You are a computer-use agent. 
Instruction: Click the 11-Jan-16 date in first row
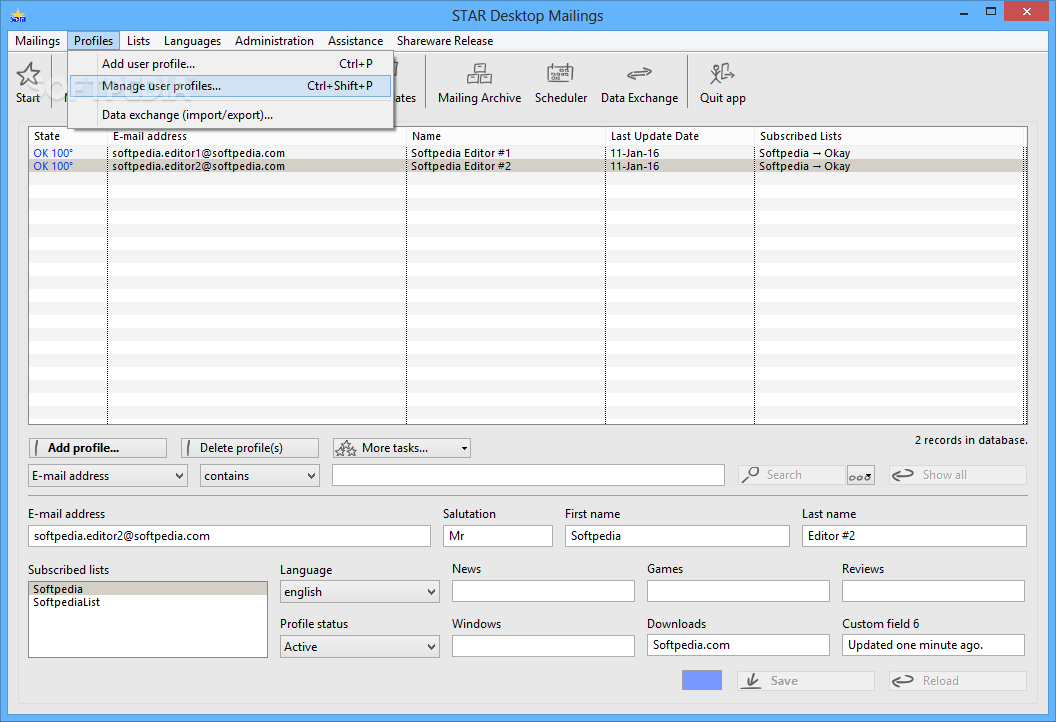point(634,154)
